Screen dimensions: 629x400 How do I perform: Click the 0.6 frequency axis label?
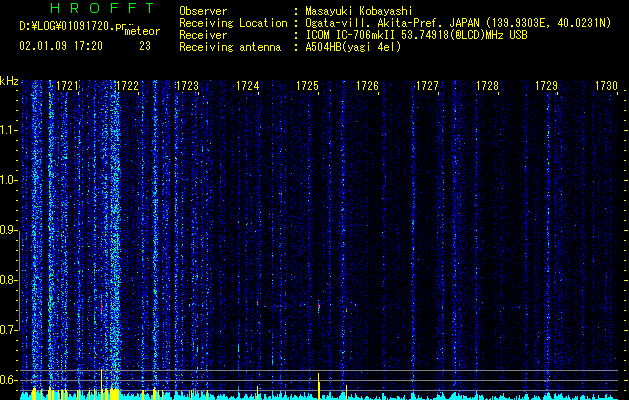(x=9, y=380)
